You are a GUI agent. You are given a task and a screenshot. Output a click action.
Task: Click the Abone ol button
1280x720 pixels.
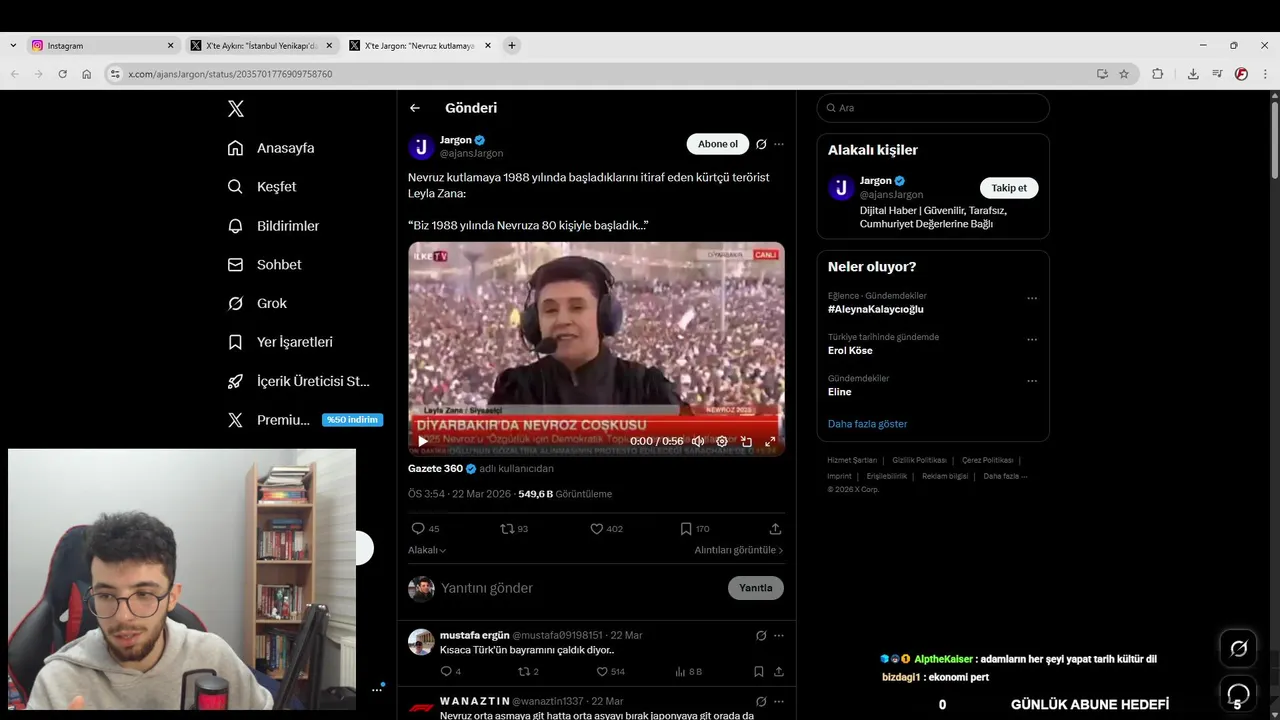(x=718, y=144)
